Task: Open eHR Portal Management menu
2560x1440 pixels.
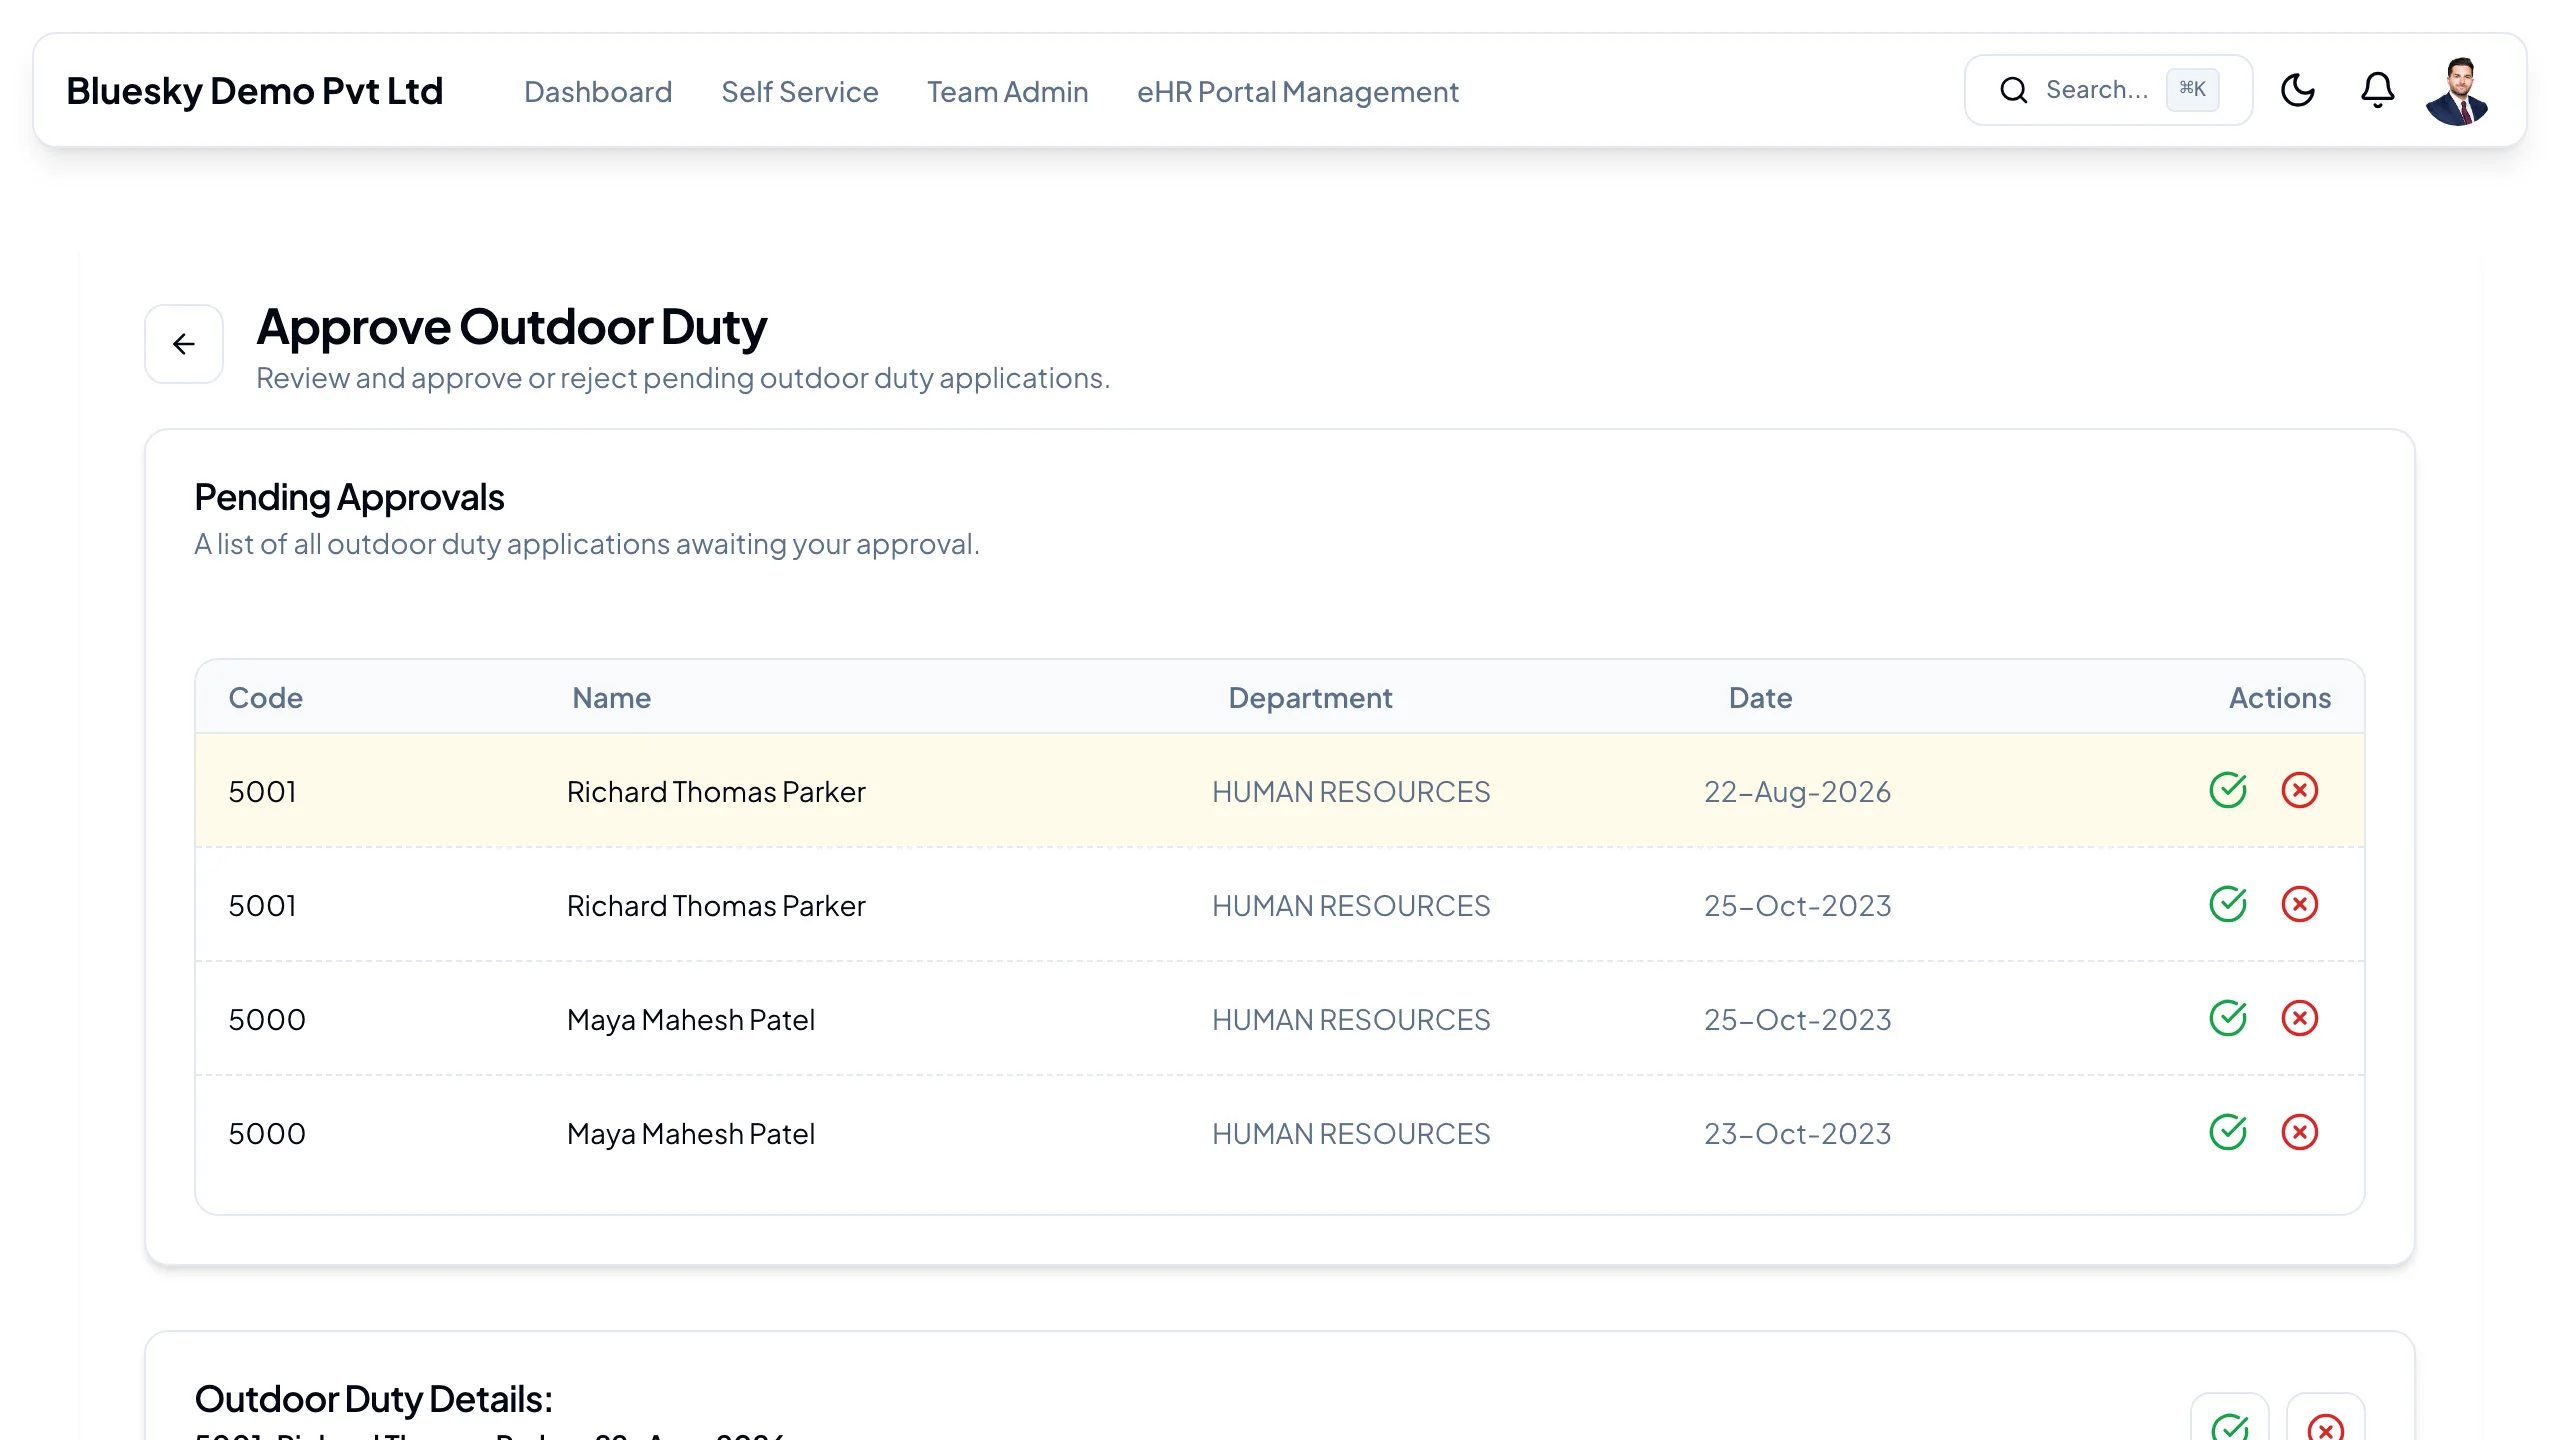Action: (1298, 91)
